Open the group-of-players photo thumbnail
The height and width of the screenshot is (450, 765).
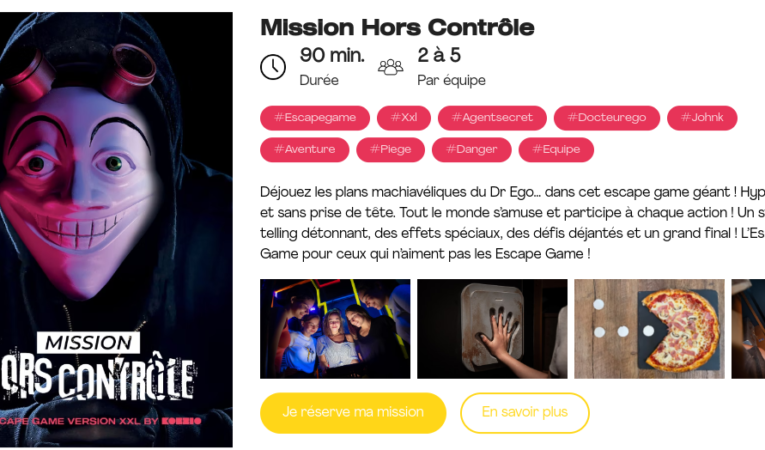[x=335, y=328]
